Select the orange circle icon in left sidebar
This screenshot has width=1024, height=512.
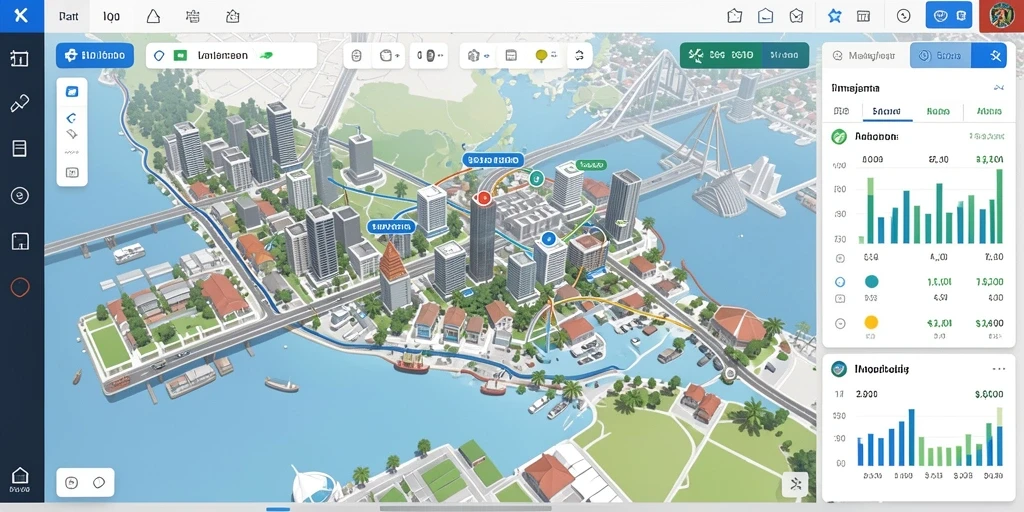20,287
